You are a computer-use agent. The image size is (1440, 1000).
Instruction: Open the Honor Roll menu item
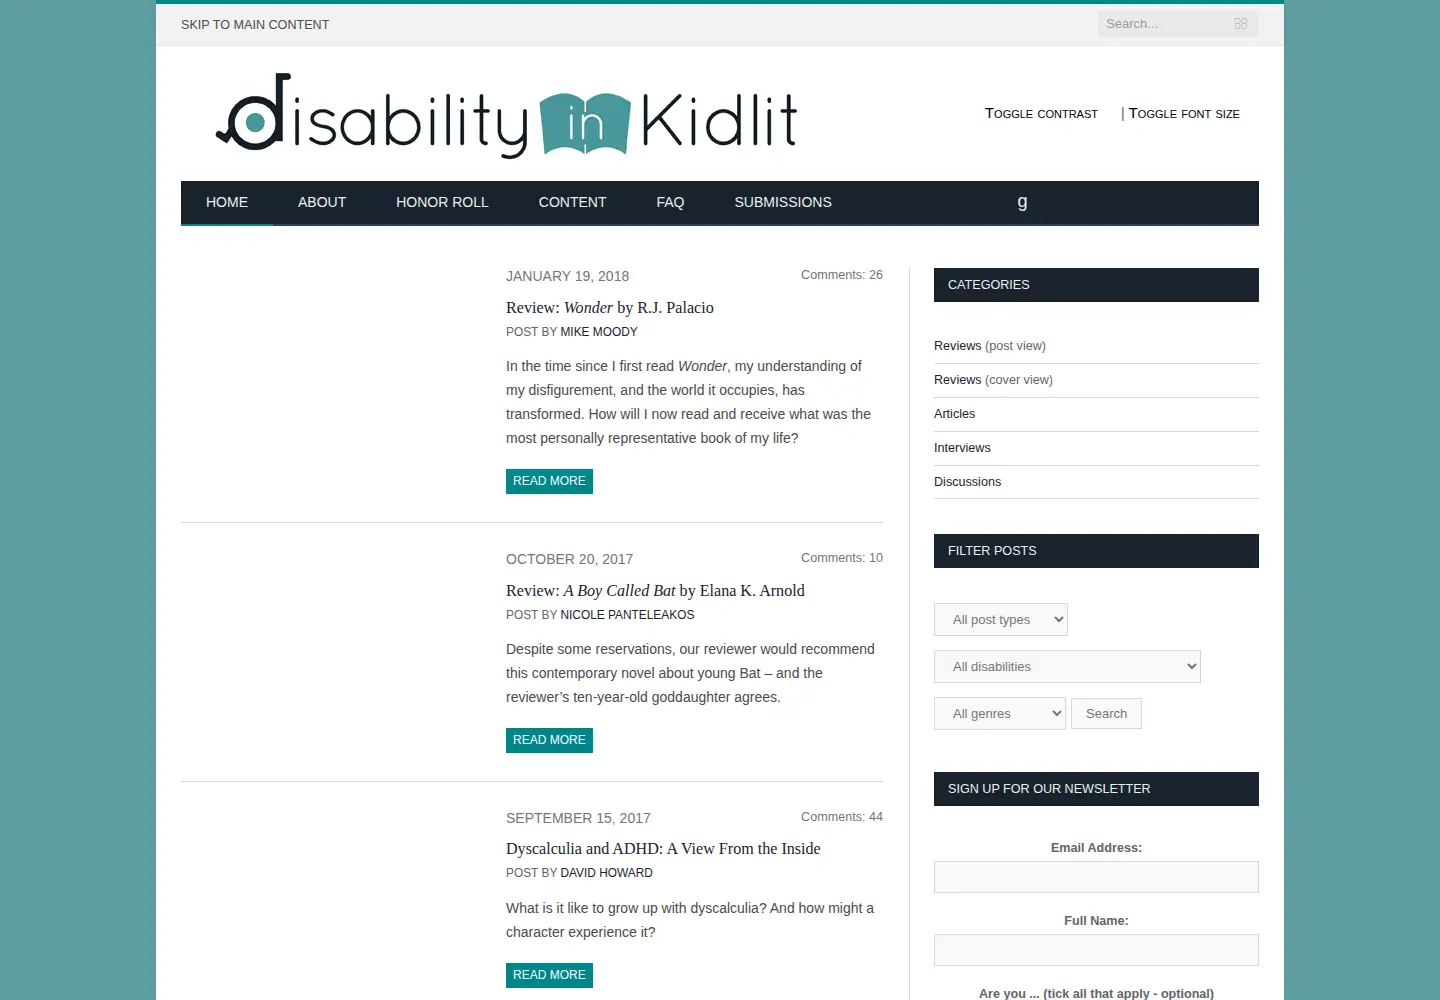tap(442, 202)
